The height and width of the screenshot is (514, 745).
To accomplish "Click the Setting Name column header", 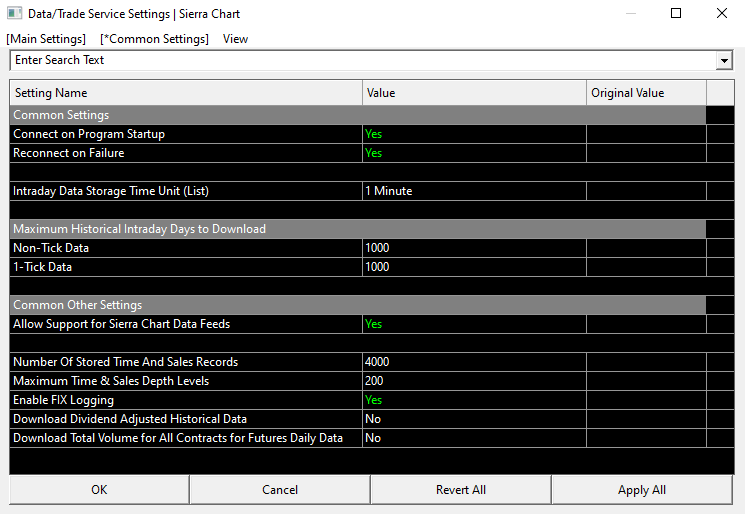I will 186,93.
